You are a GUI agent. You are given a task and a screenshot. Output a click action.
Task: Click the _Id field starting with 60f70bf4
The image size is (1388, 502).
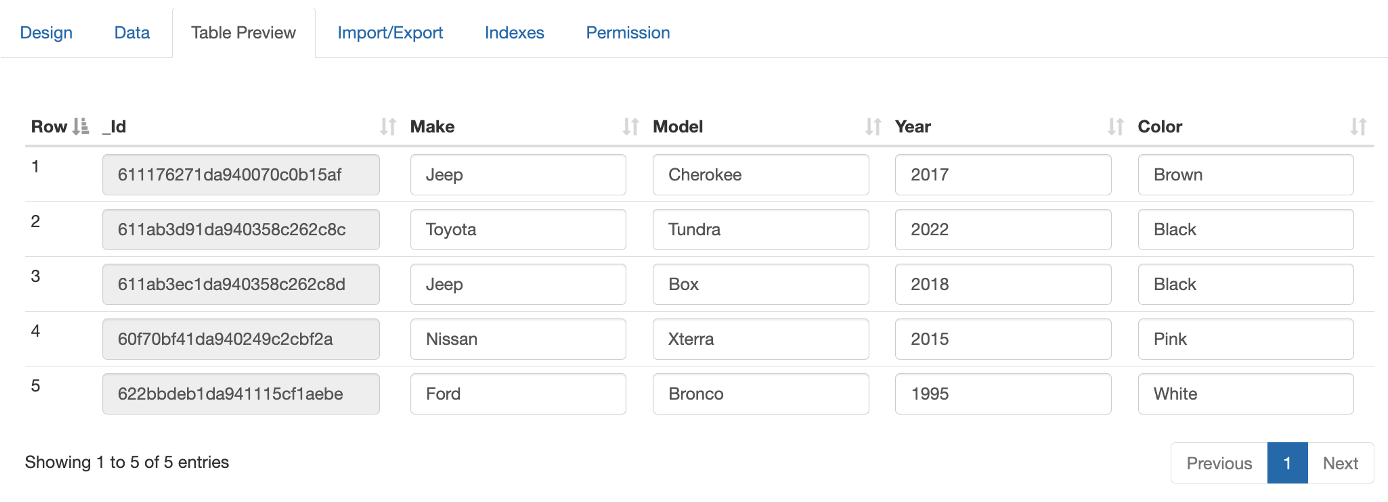[x=241, y=340]
